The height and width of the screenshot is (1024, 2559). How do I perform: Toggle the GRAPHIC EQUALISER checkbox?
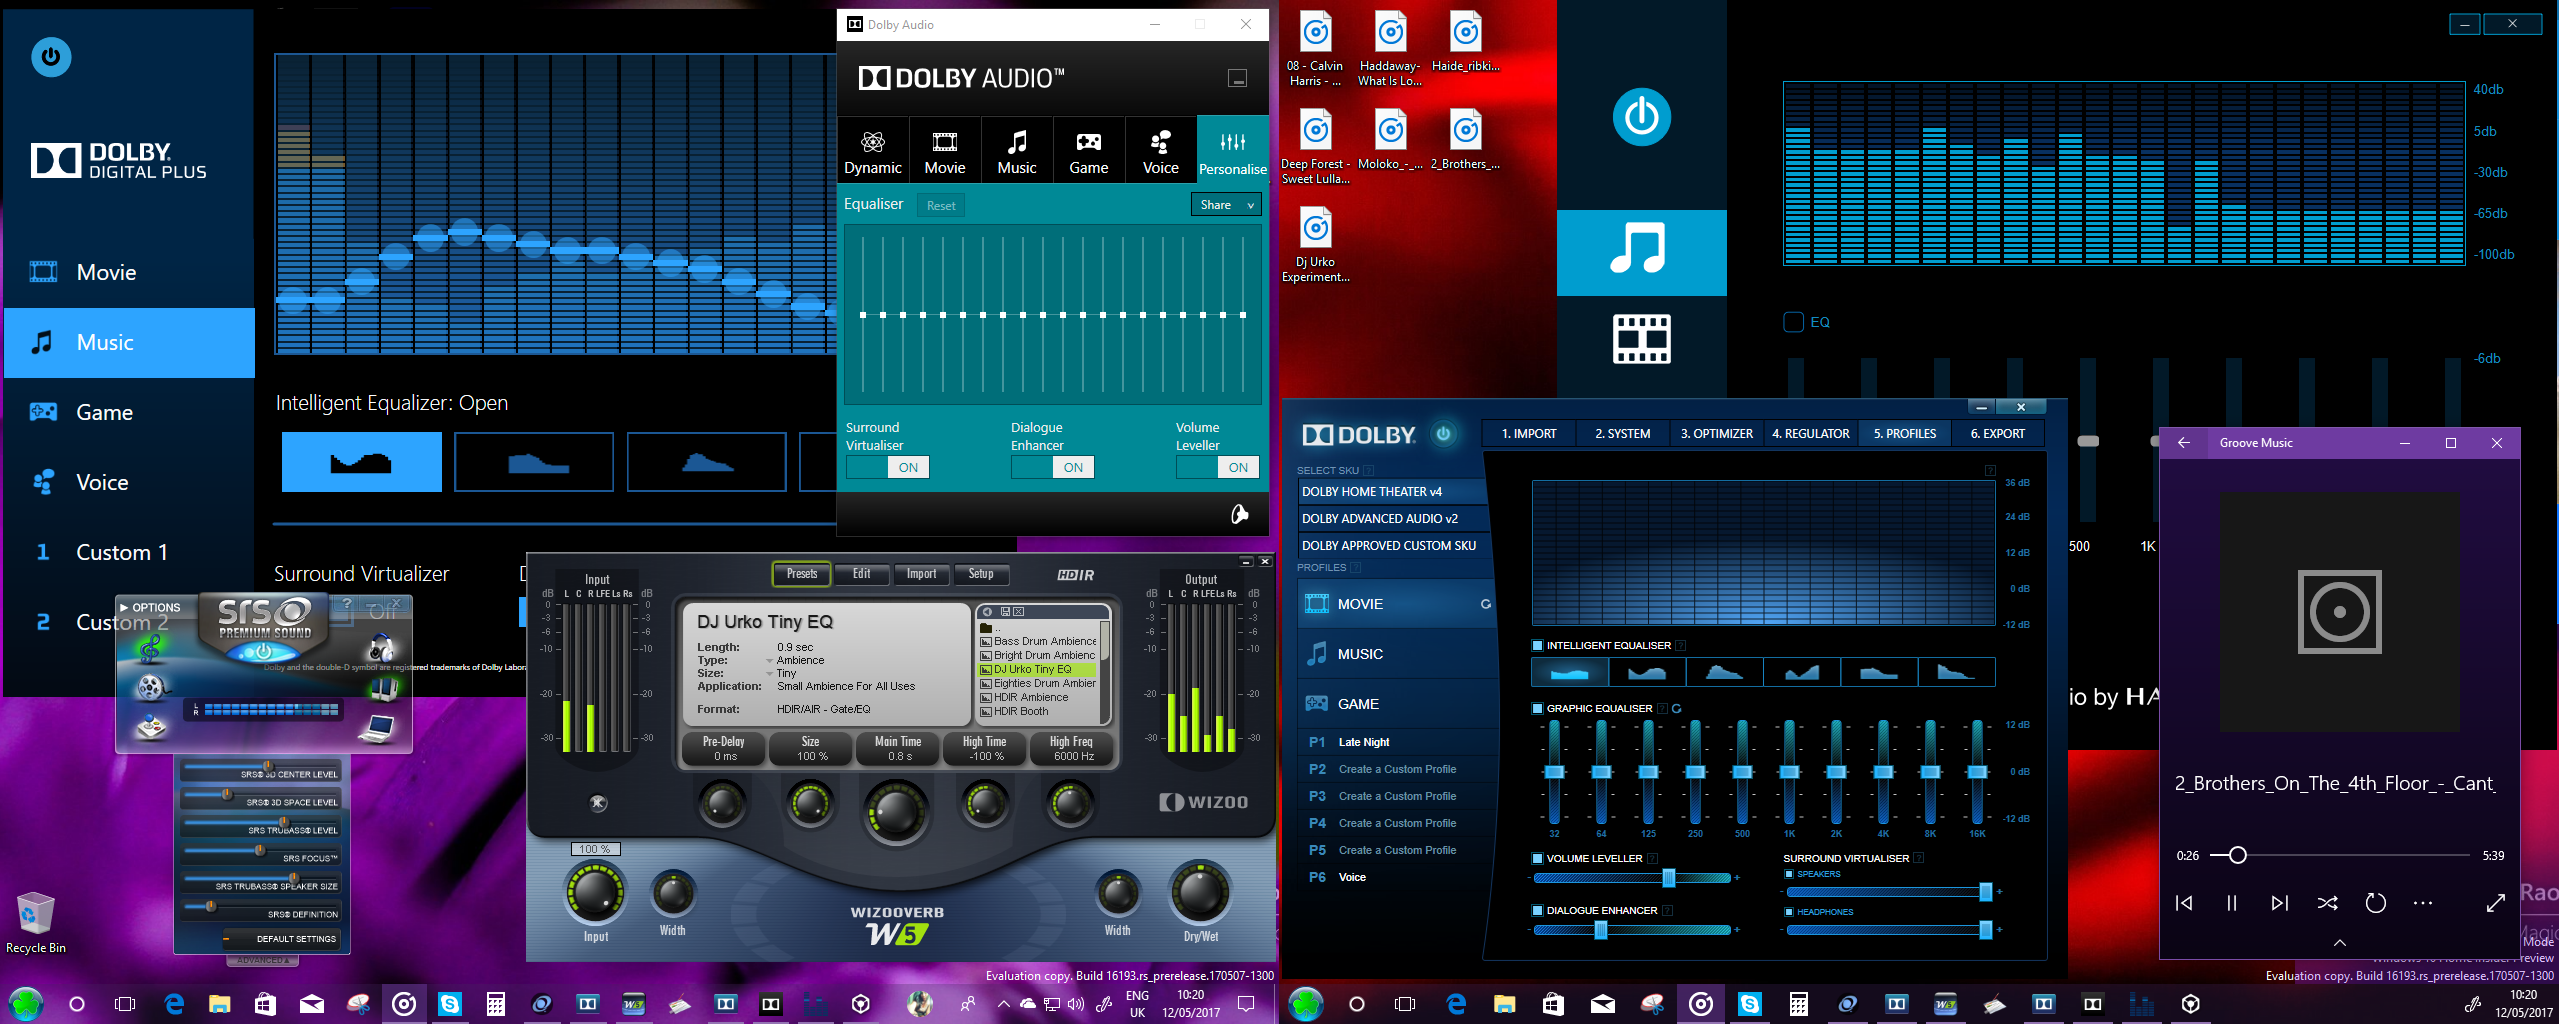point(1537,709)
